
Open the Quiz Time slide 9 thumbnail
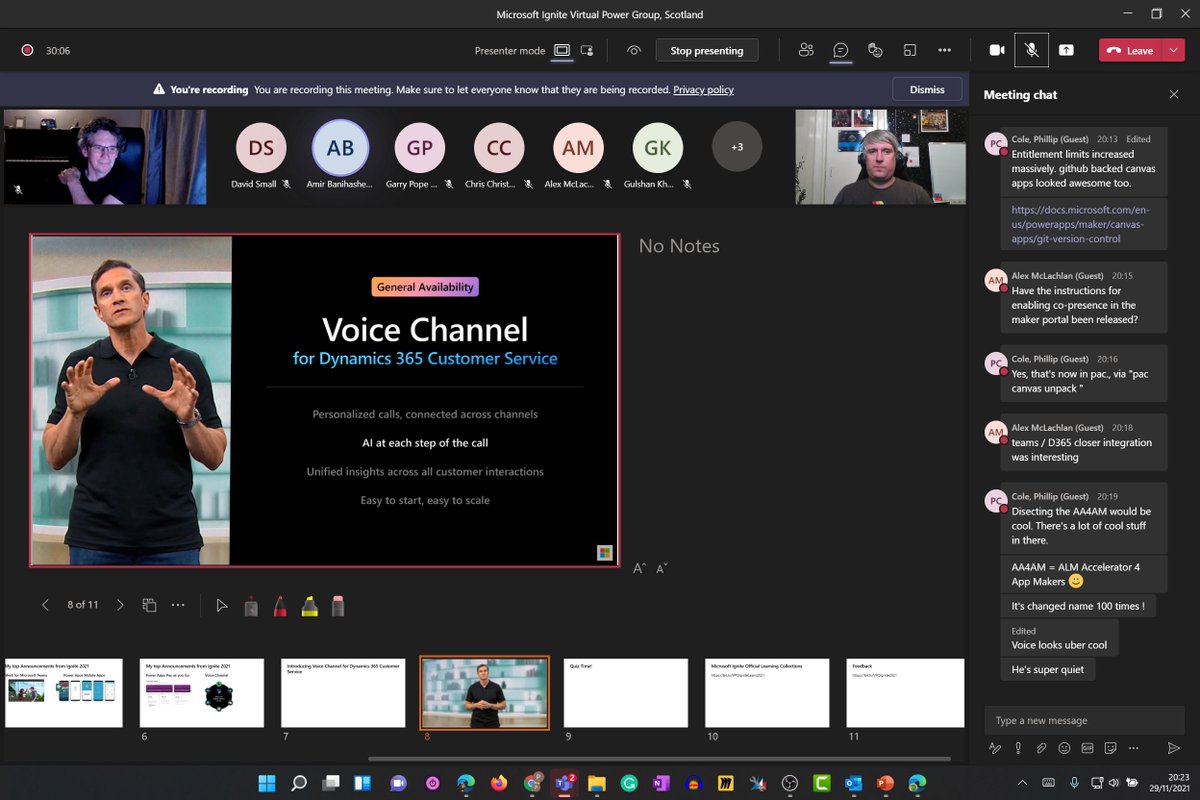click(626, 692)
